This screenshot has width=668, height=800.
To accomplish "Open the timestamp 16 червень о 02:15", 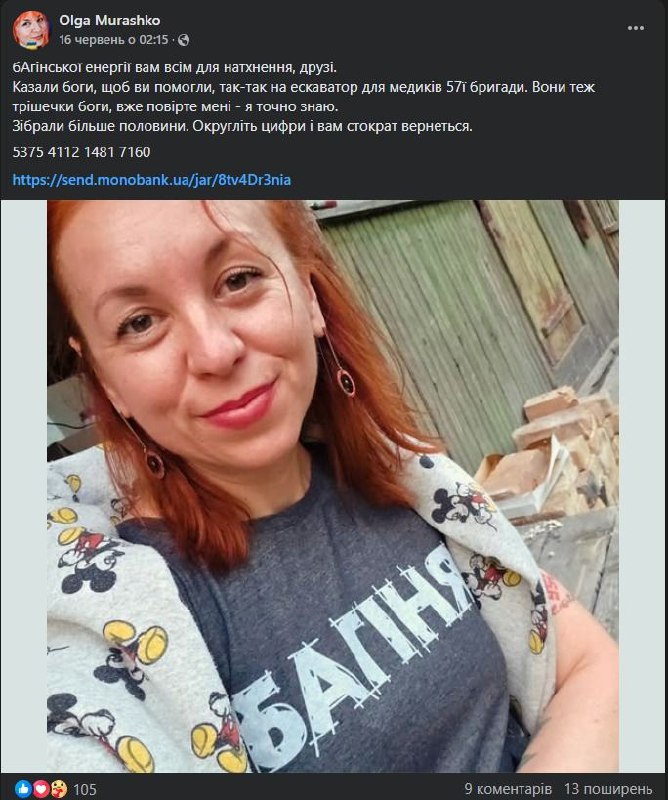I will coord(113,40).
